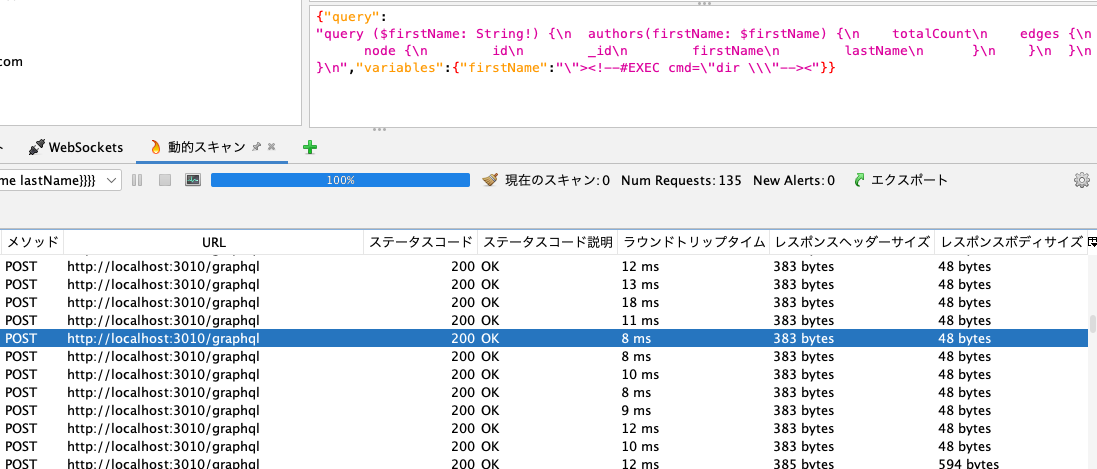Click the green export arrow icon
This screenshot has height=469, width=1097.
click(x=860, y=181)
